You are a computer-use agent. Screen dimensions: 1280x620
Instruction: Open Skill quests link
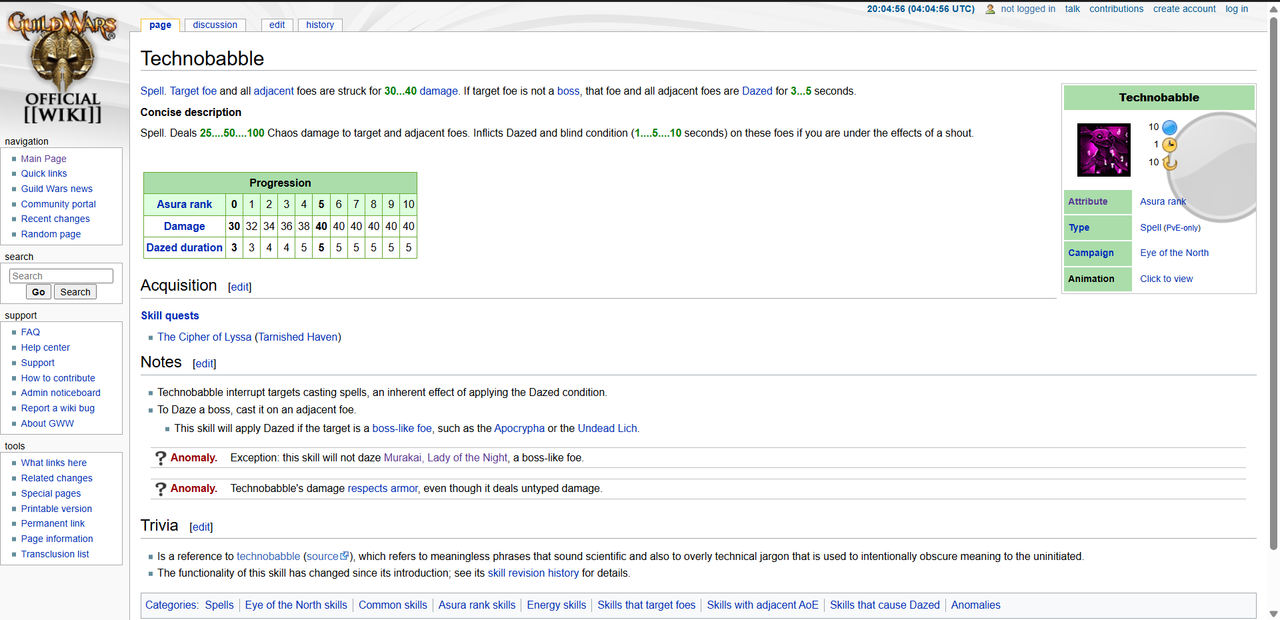tap(170, 316)
